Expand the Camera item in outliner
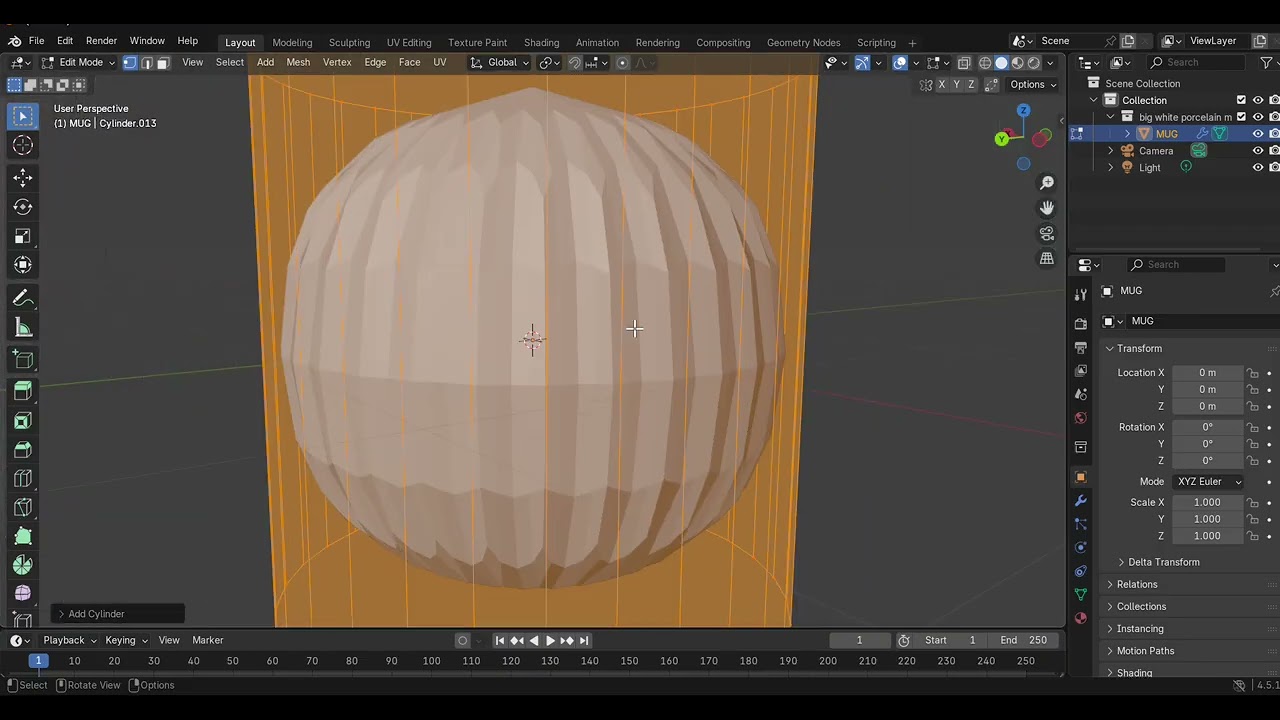Screen dimensions: 1280x720 click(1111, 150)
